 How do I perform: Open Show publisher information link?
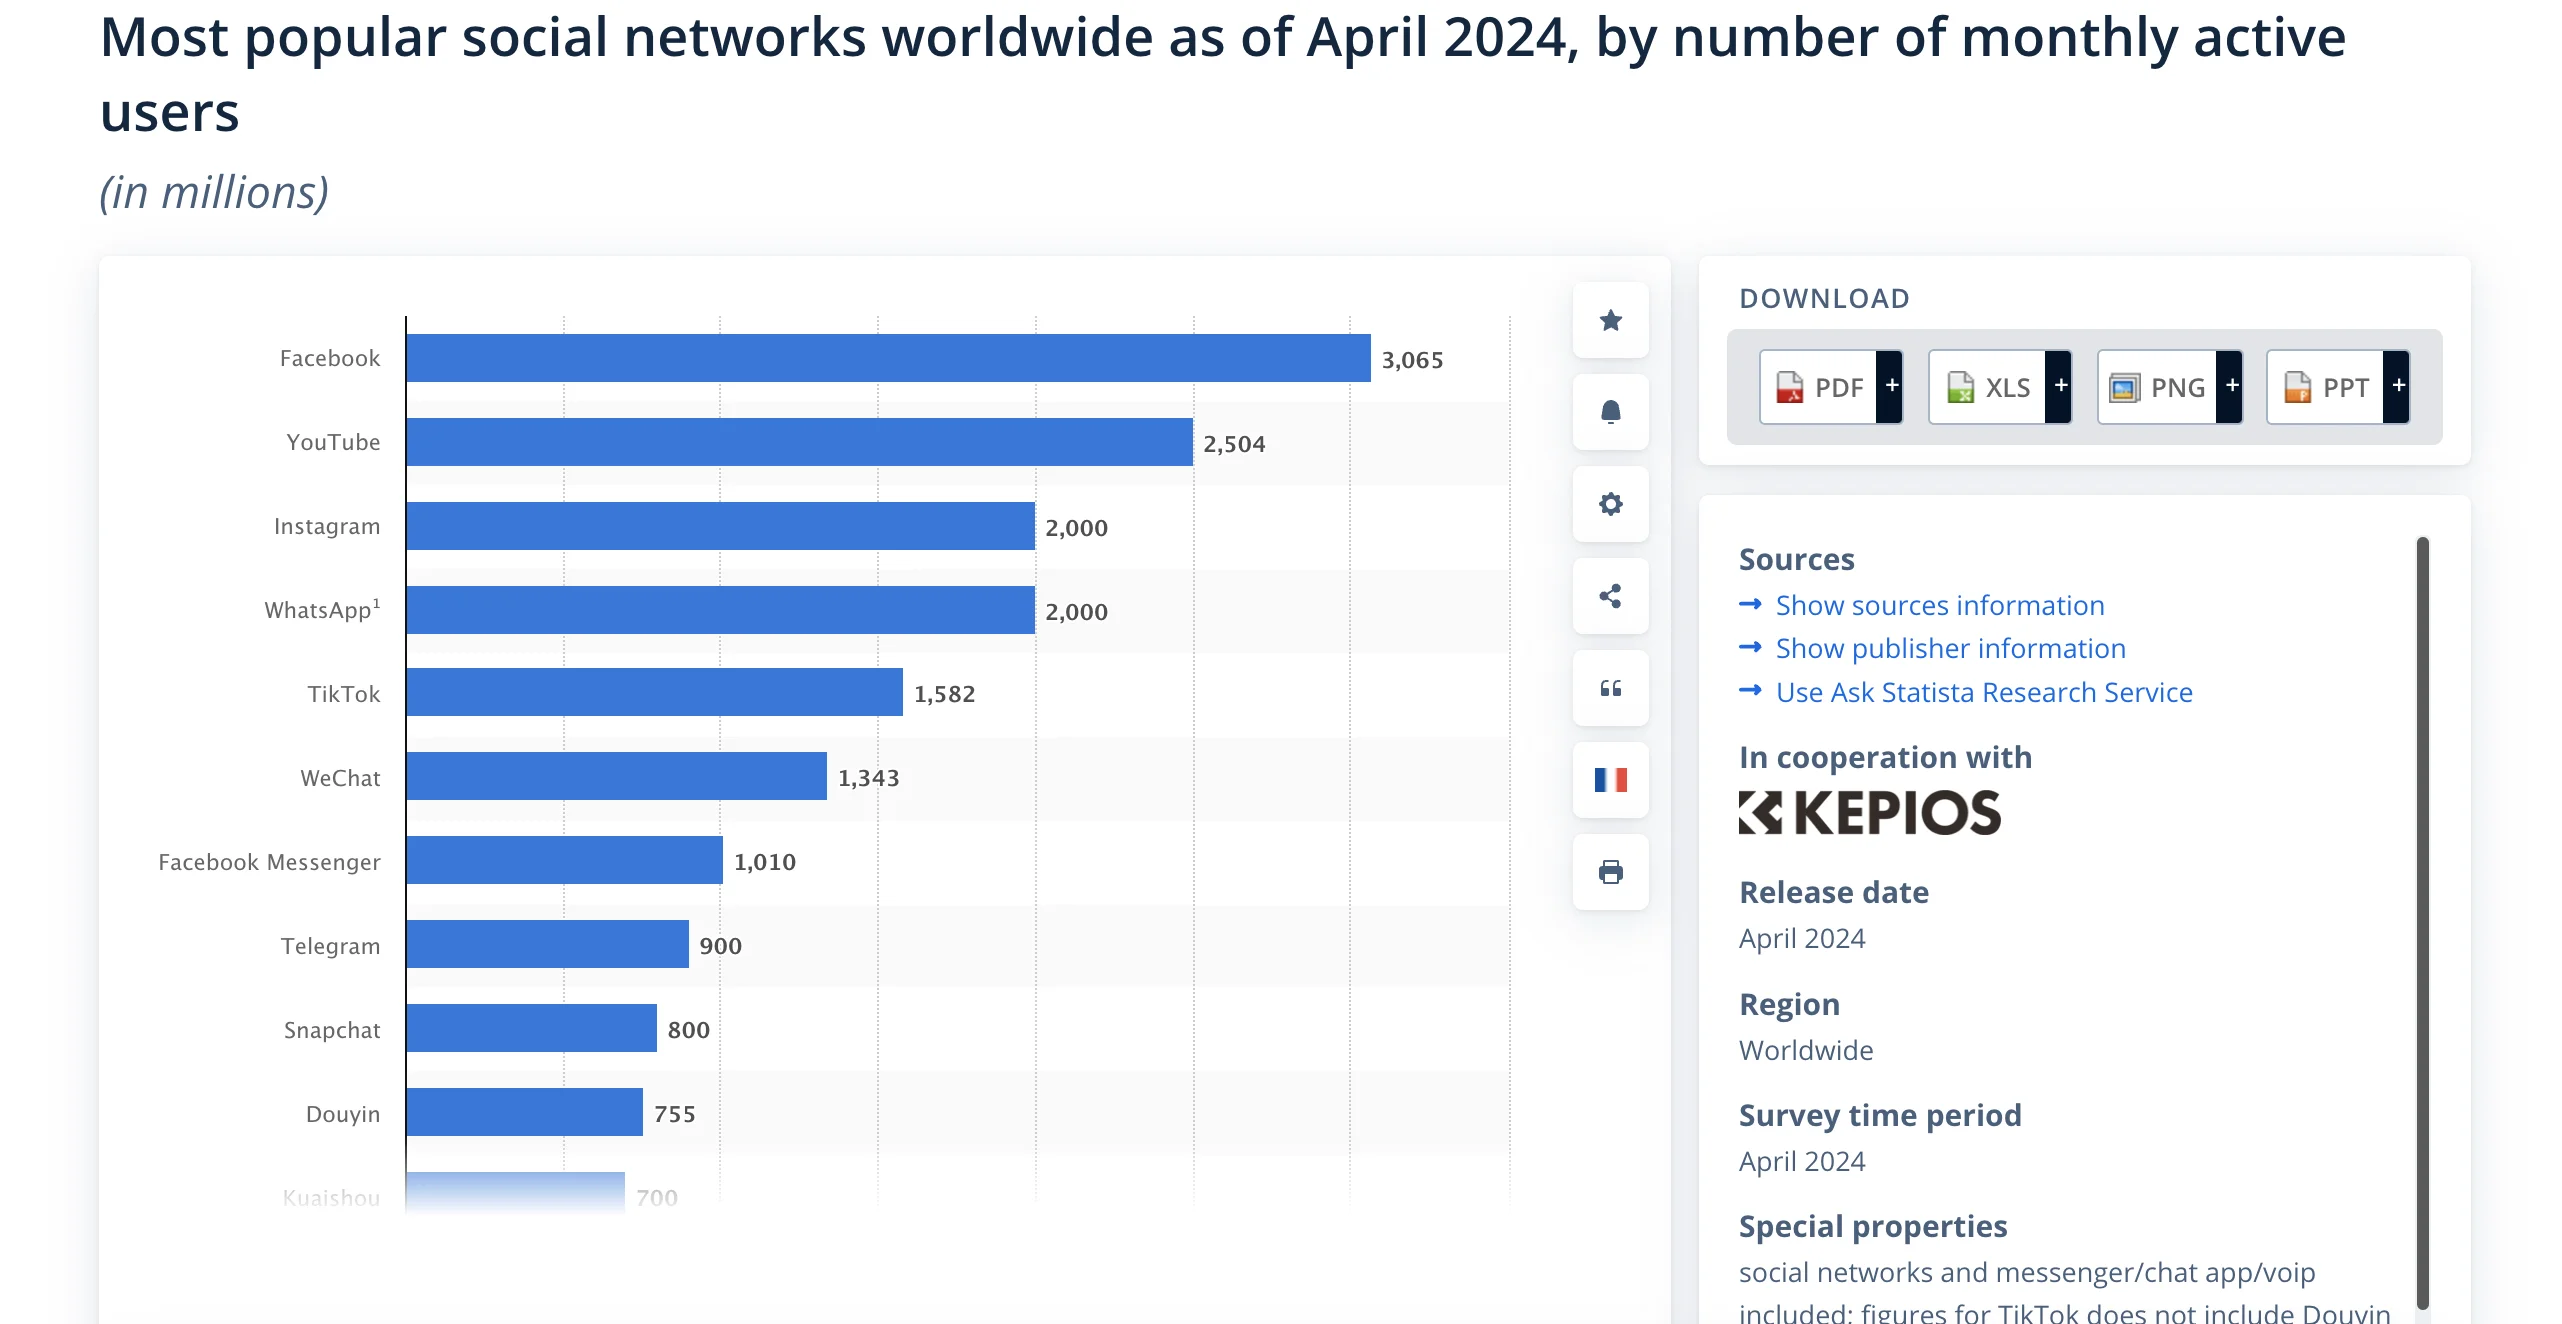pos(1950,648)
